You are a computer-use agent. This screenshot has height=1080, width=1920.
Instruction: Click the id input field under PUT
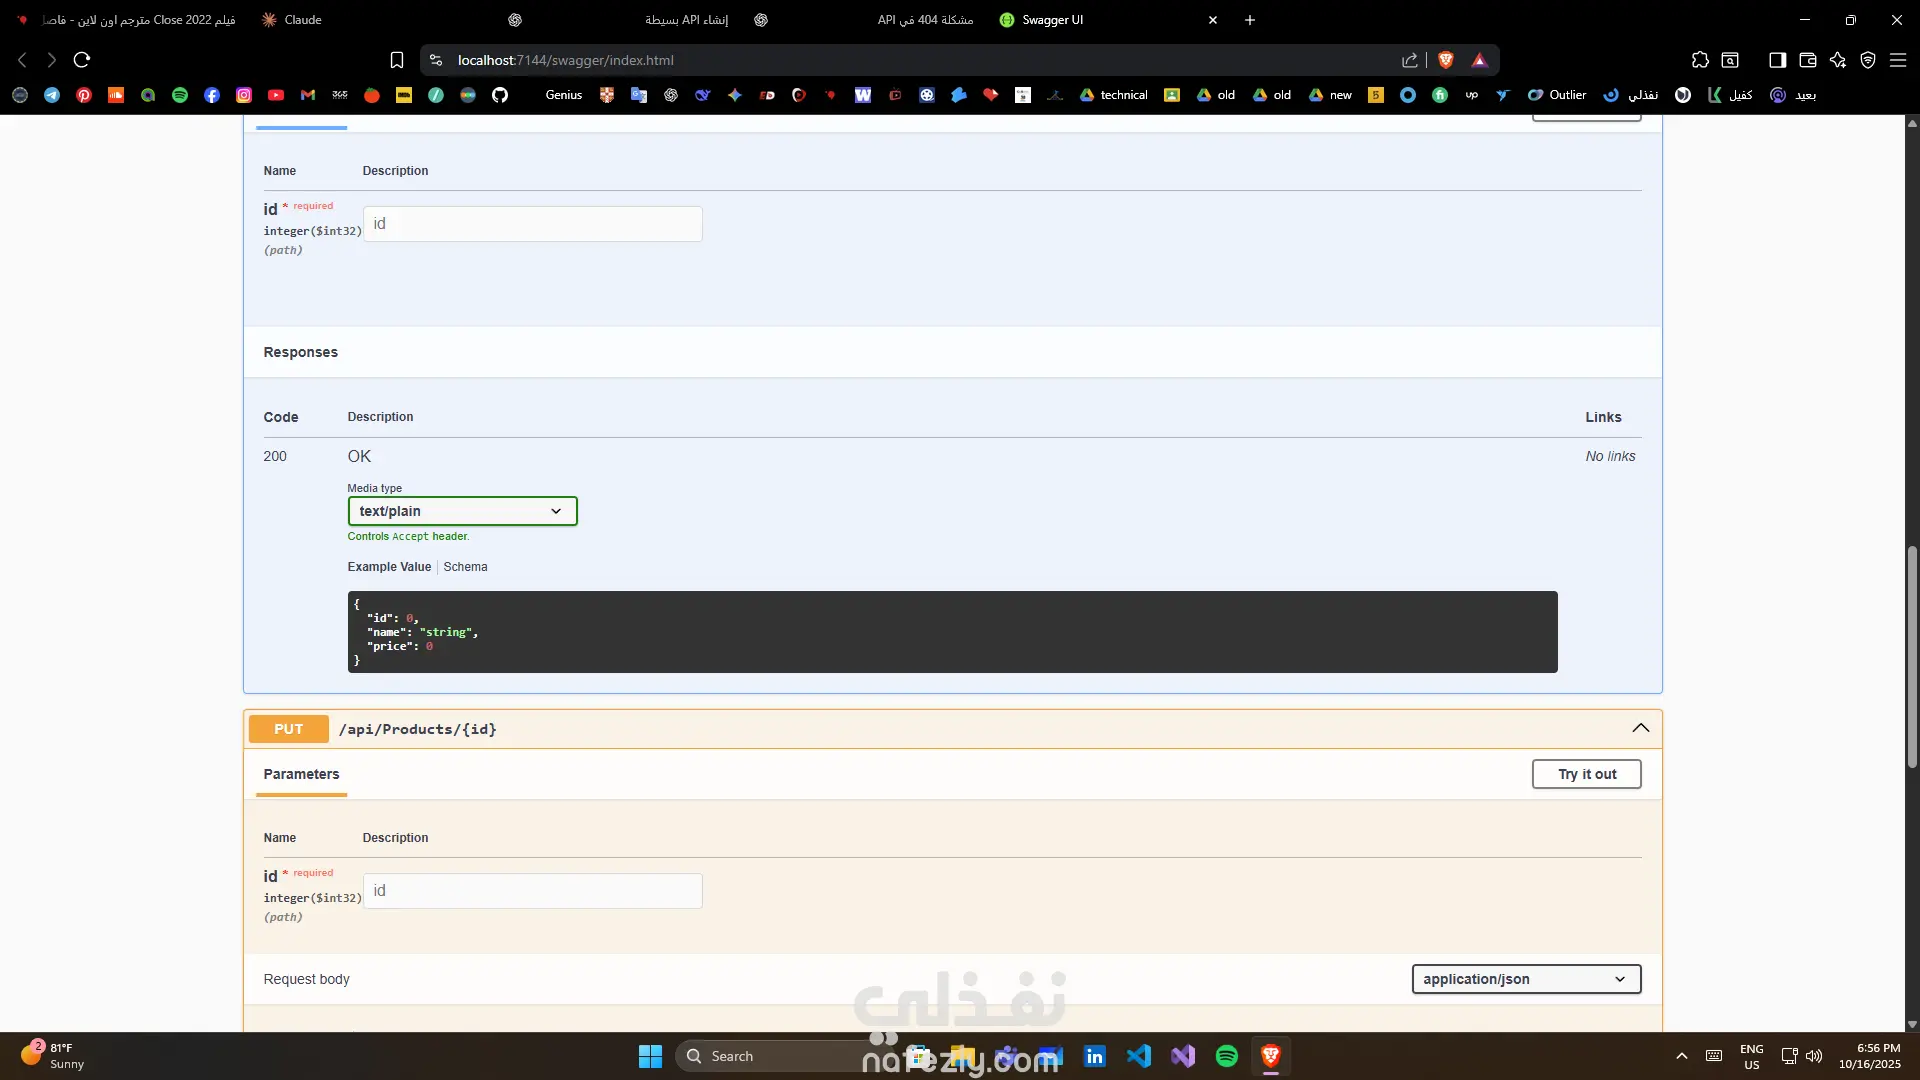pyautogui.click(x=532, y=891)
